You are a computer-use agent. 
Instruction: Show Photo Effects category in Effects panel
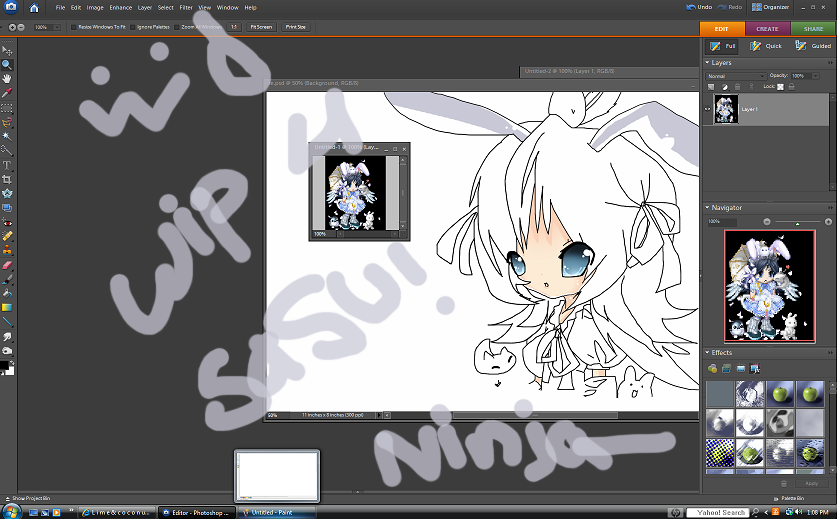(741, 369)
